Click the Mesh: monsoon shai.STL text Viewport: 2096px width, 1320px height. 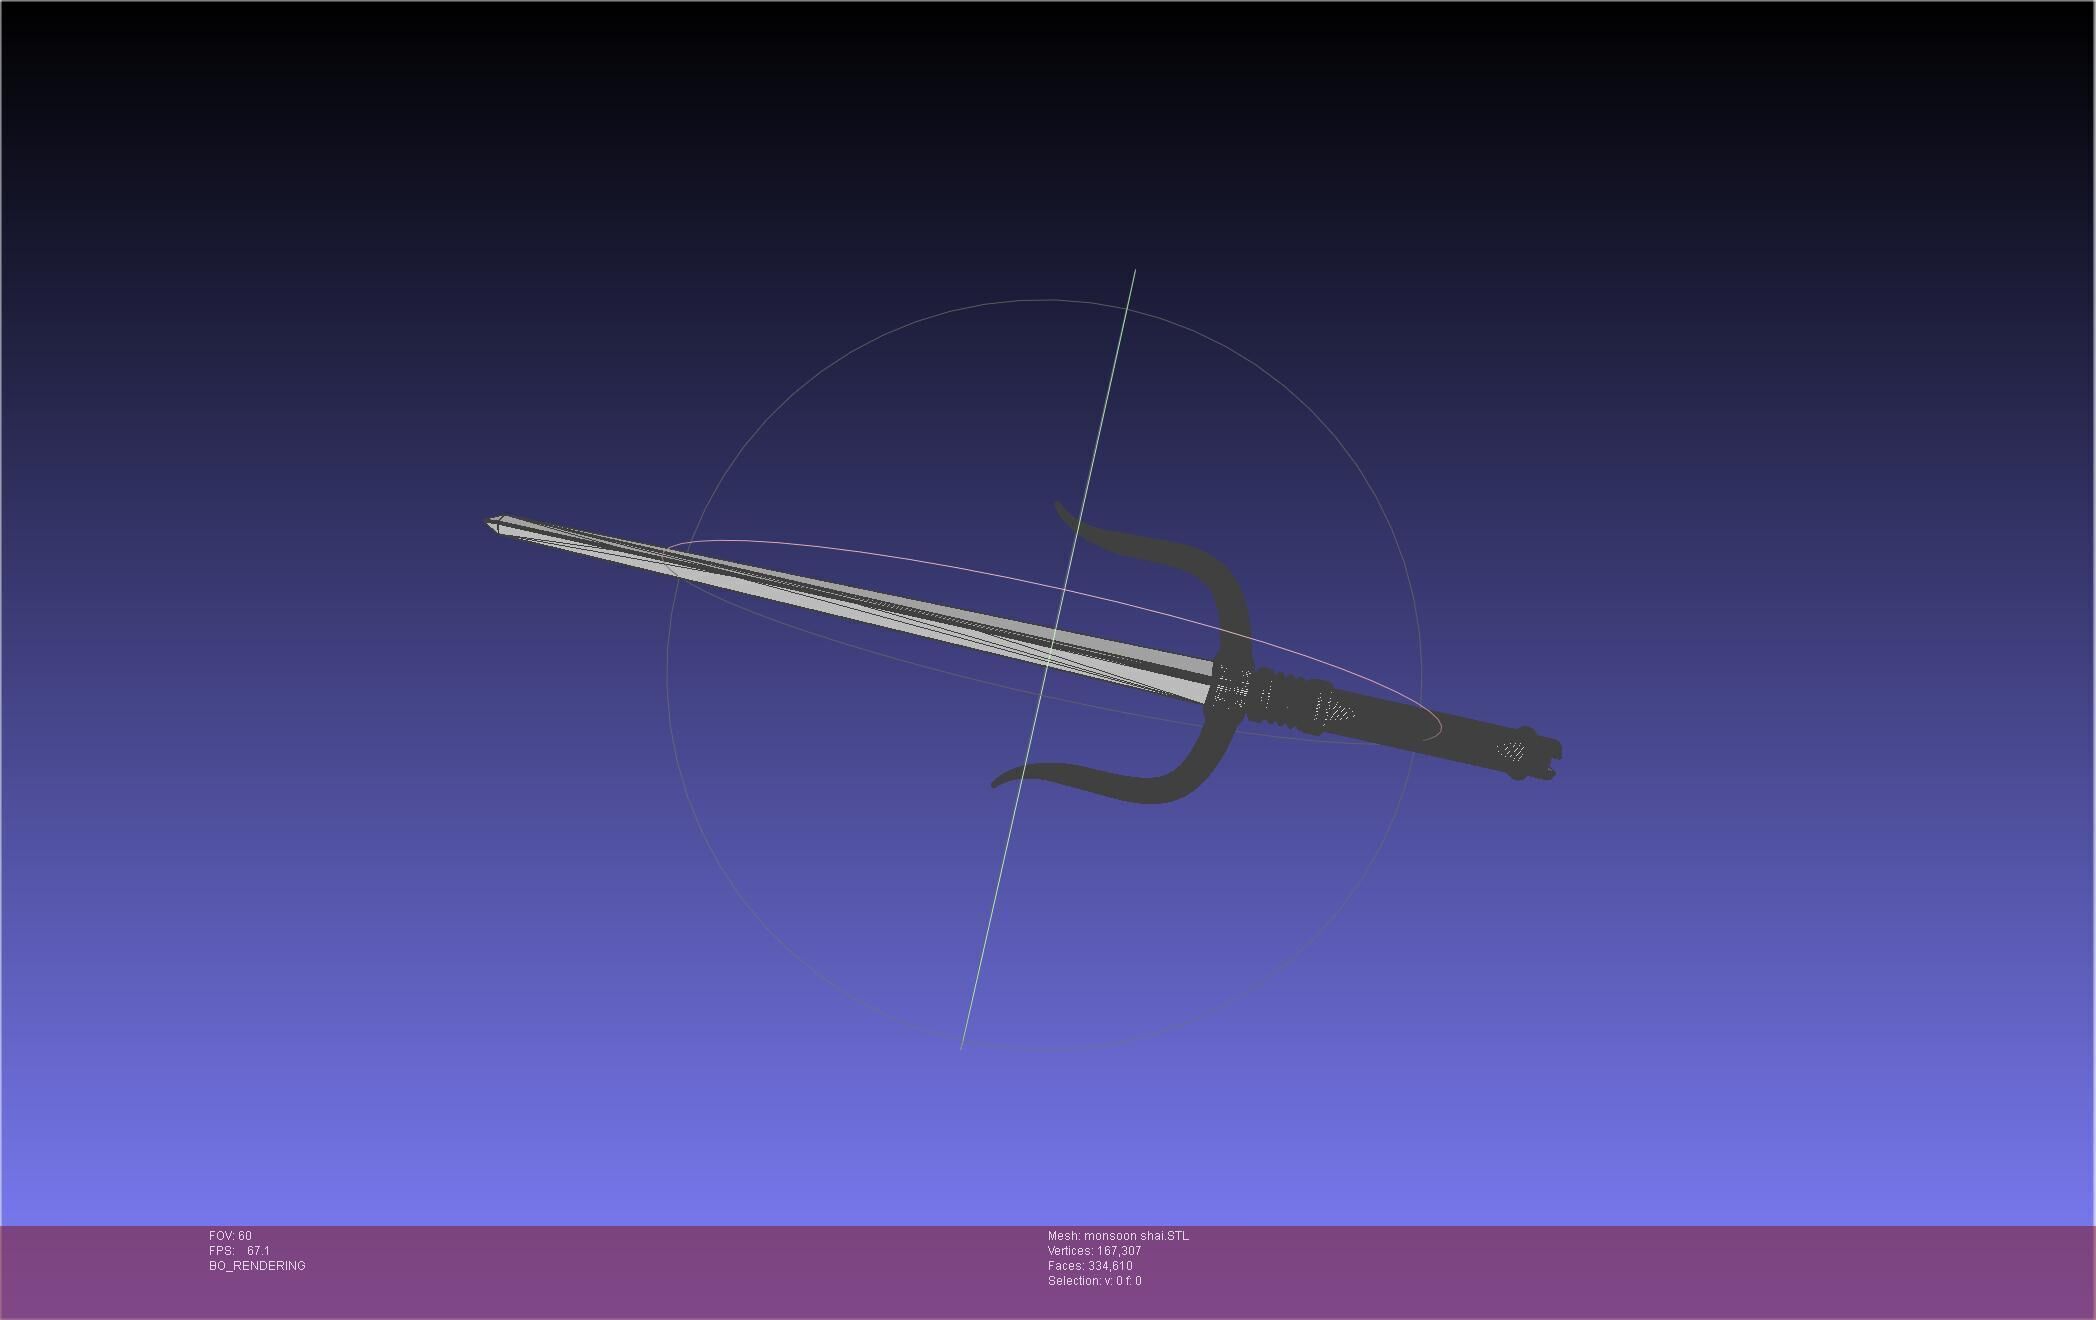pos(1118,1236)
